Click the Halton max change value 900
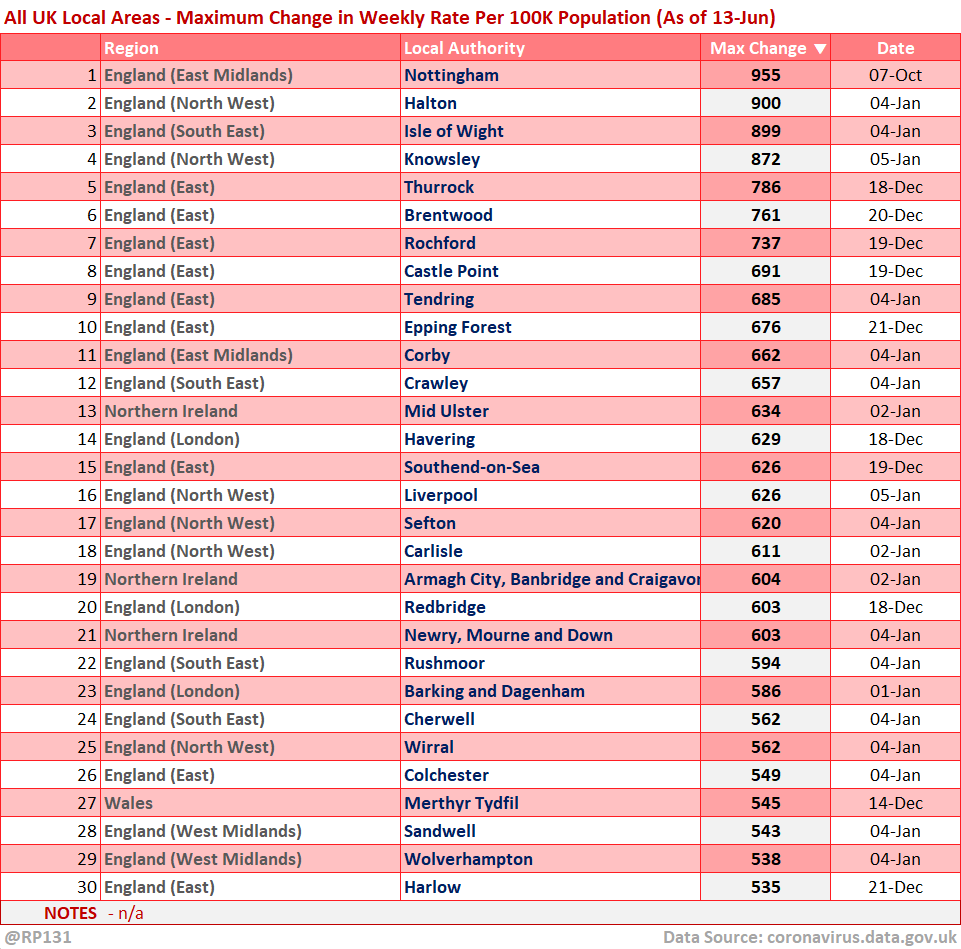This screenshot has width=961, height=949. 765,103
